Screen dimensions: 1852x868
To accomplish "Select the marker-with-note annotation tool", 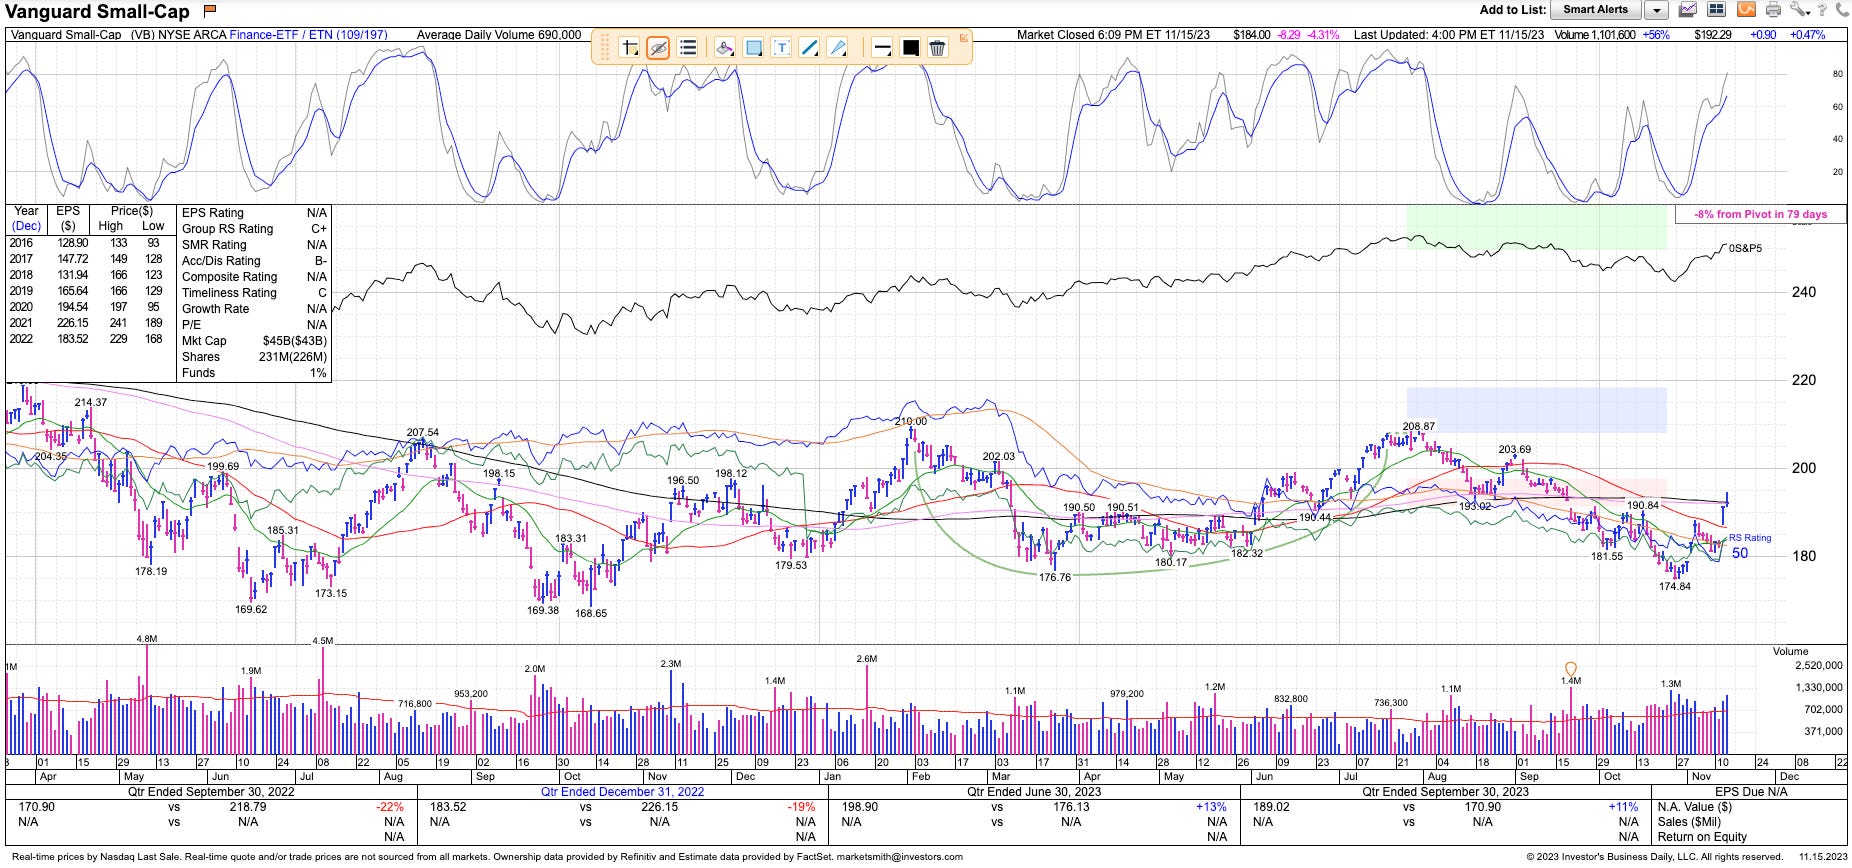I will click(x=629, y=47).
